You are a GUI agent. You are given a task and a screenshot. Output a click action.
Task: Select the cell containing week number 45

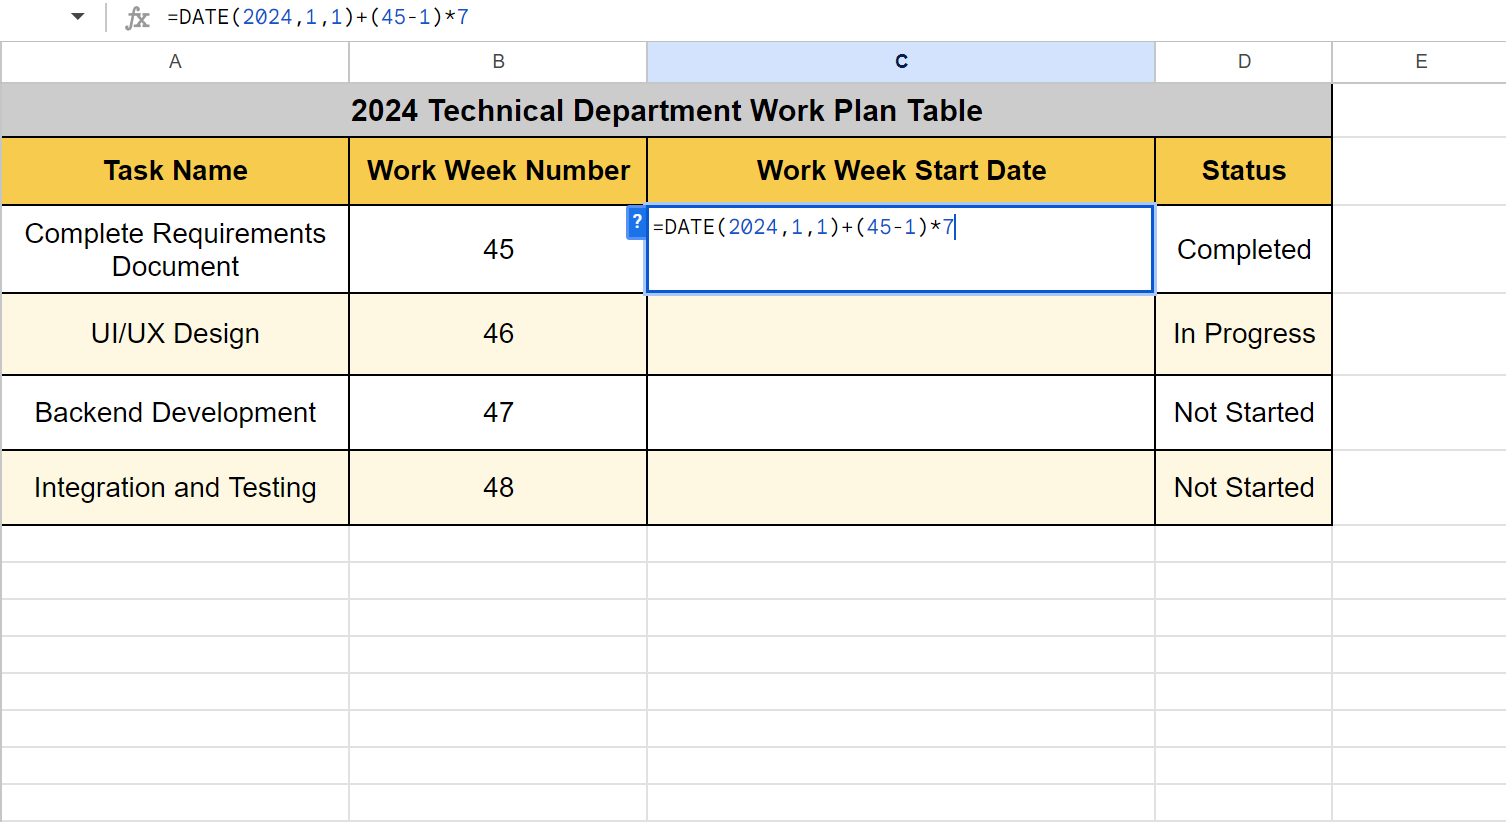(498, 249)
